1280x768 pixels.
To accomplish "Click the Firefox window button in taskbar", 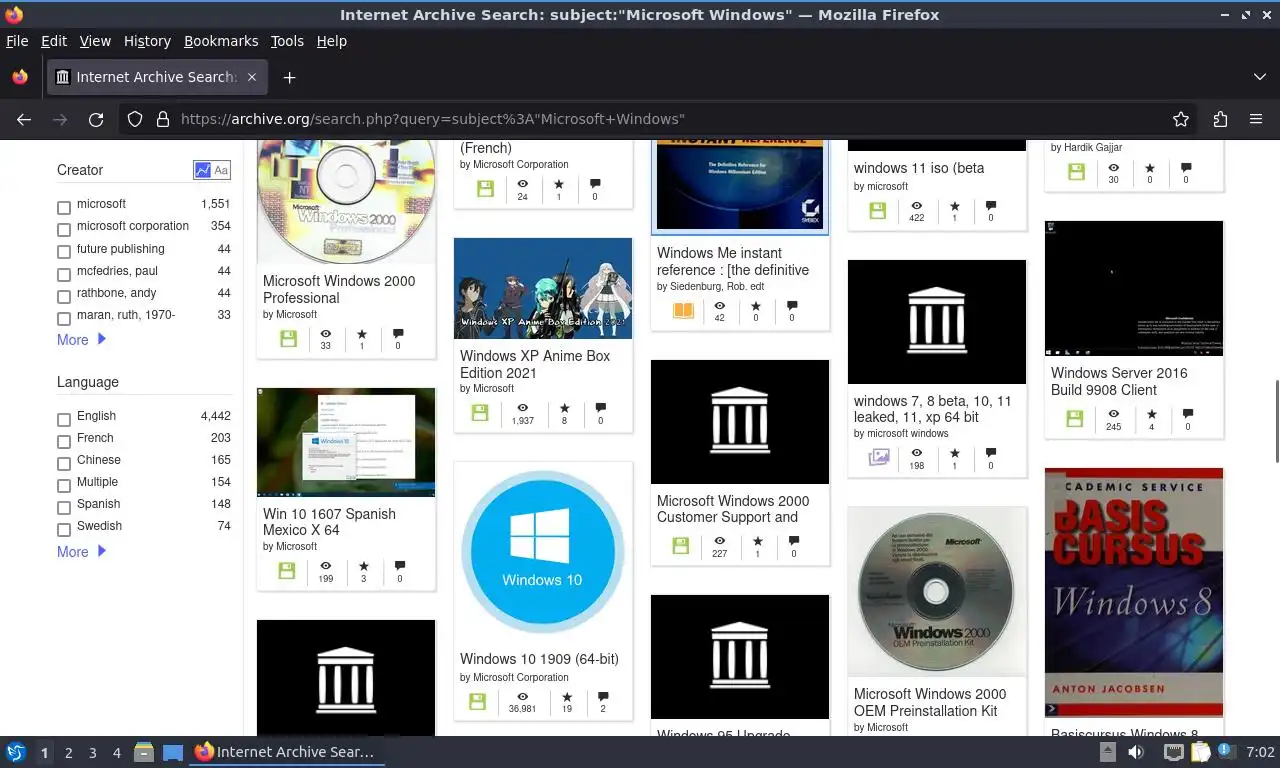I will point(286,752).
